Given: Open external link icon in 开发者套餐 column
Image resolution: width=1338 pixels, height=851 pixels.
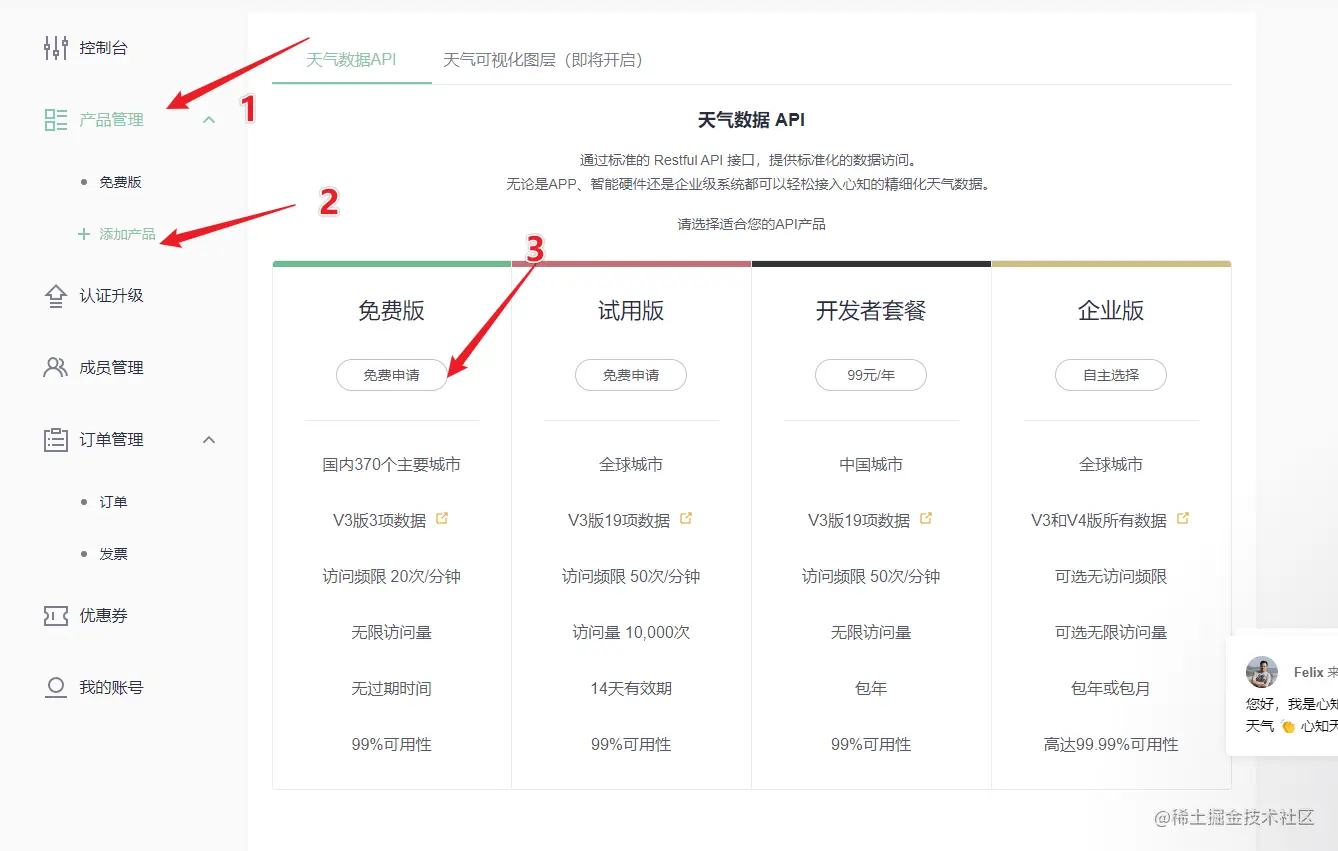Looking at the screenshot, I should point(926,519).
